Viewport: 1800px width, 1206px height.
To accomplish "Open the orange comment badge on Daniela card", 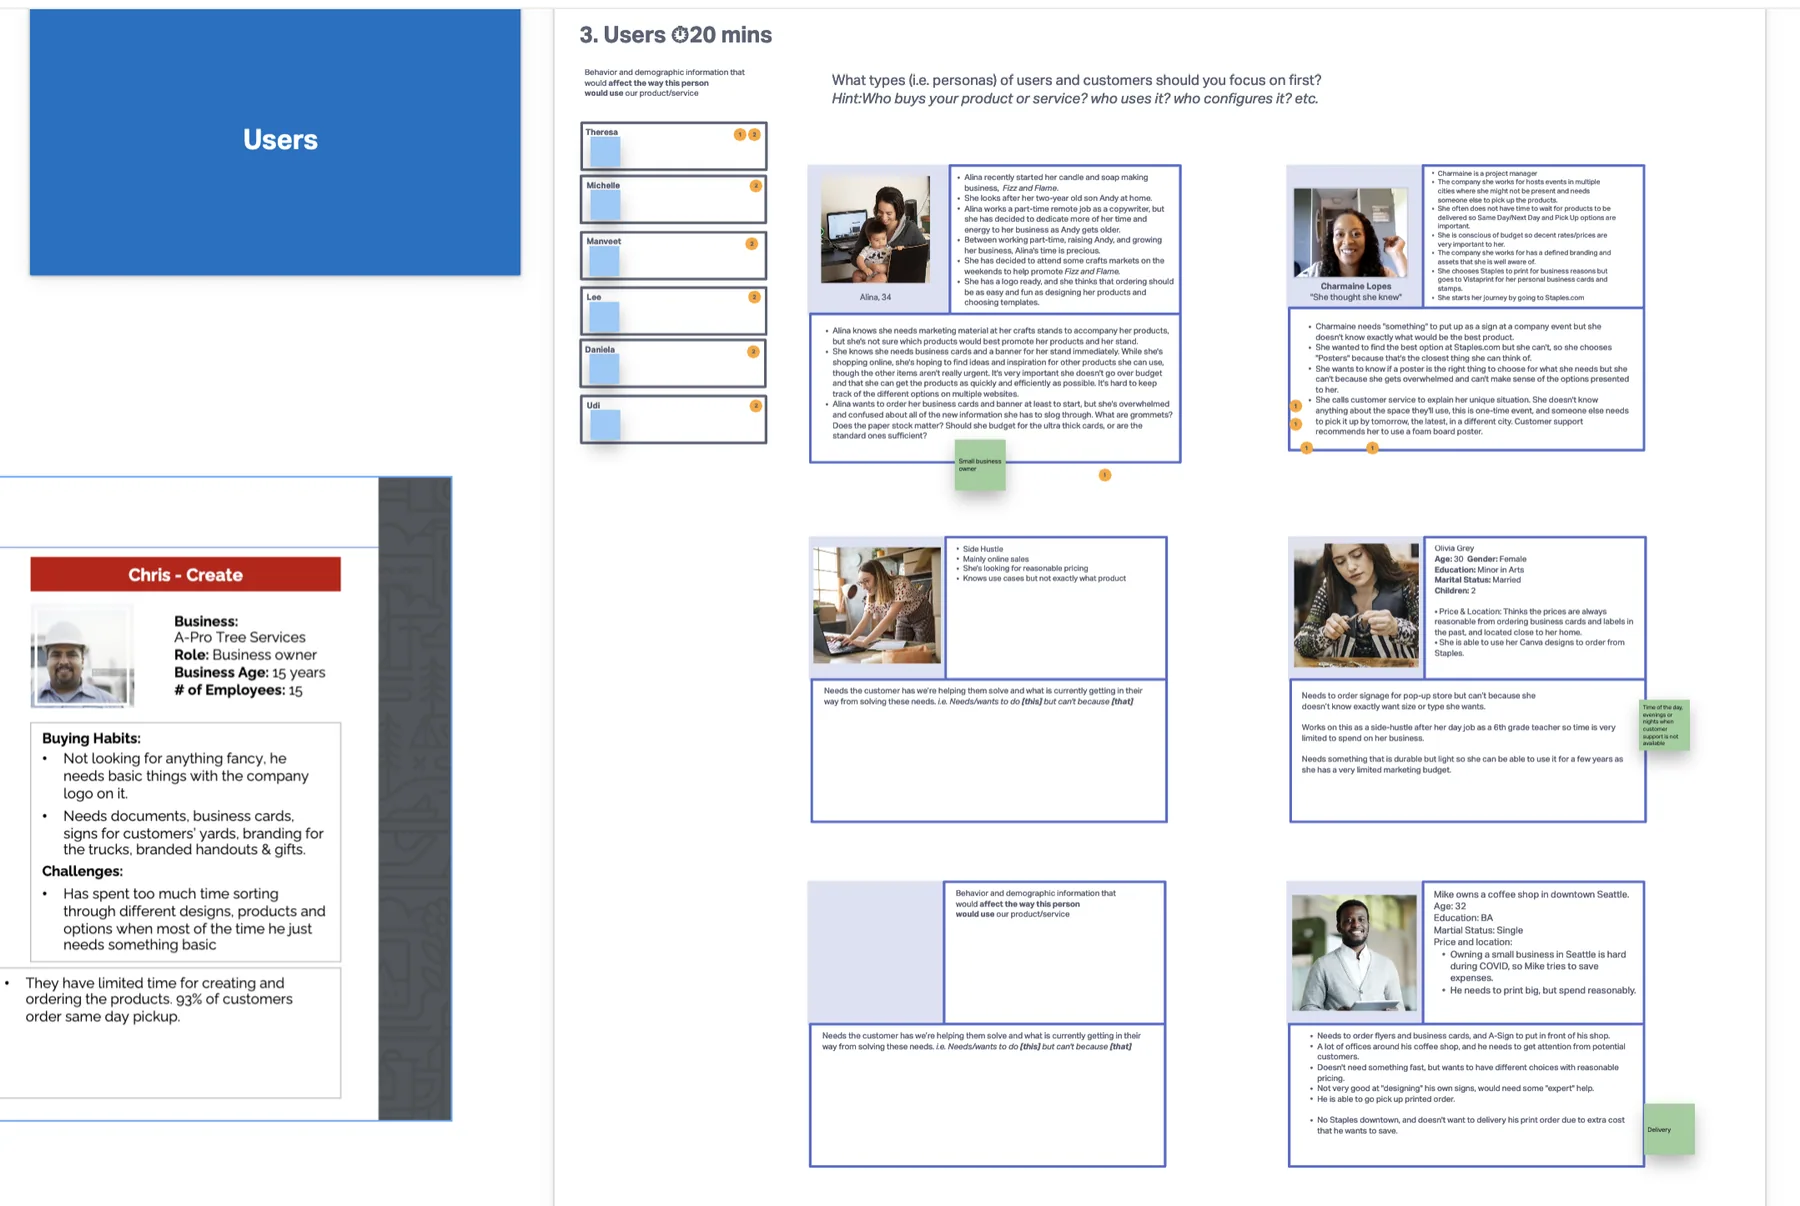I will click(x=753, y=352).
